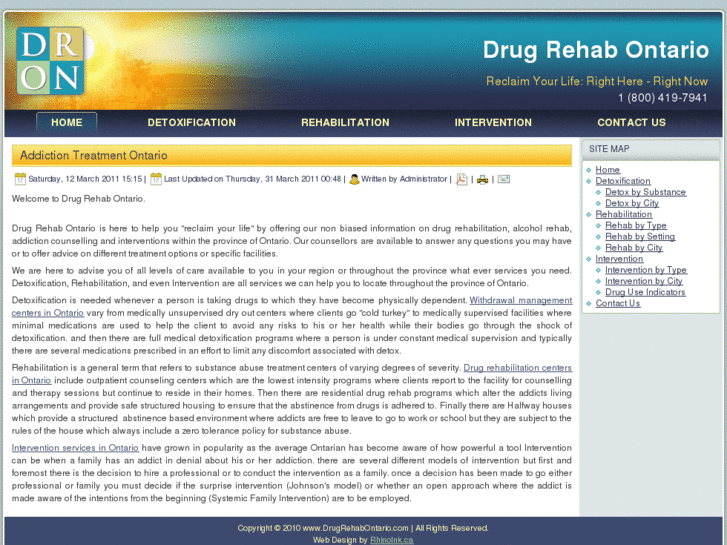Visit RhinoInk.ca web design link
727x545 pixels.
pyautogui.click(x=391, y=540)
